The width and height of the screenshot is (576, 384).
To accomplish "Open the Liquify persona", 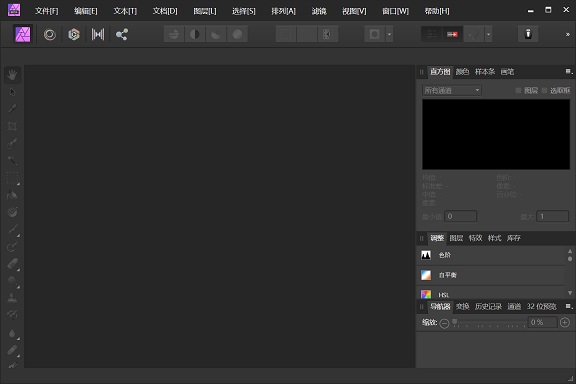I will pyautogui.click(x=50, y=35).
